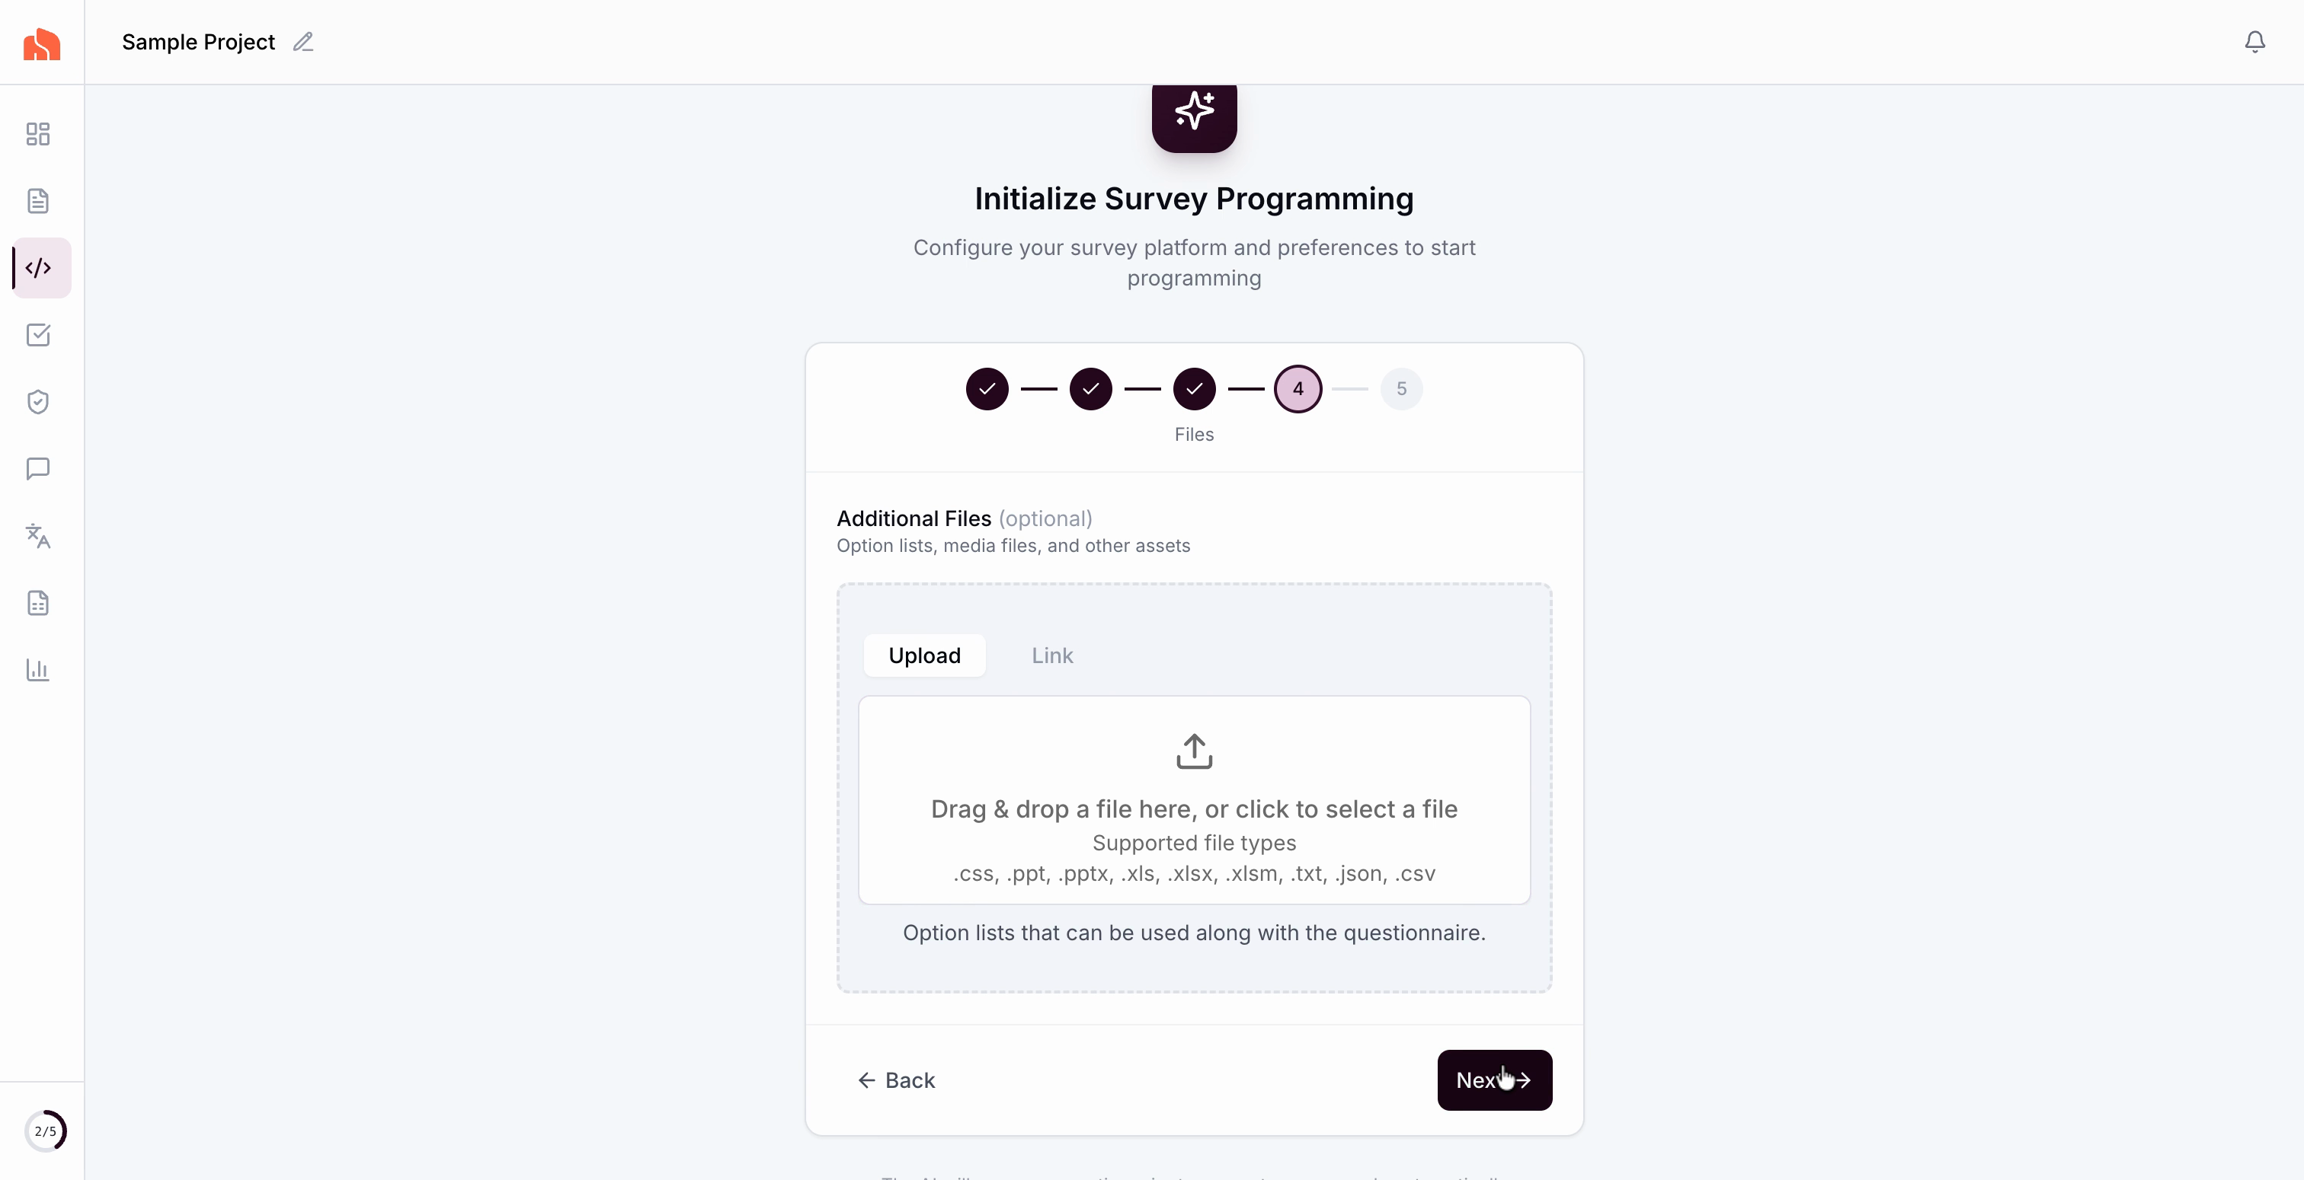Edit project name with pencil icon
Screen dimensions: 2304x1180
click(303, 42)
